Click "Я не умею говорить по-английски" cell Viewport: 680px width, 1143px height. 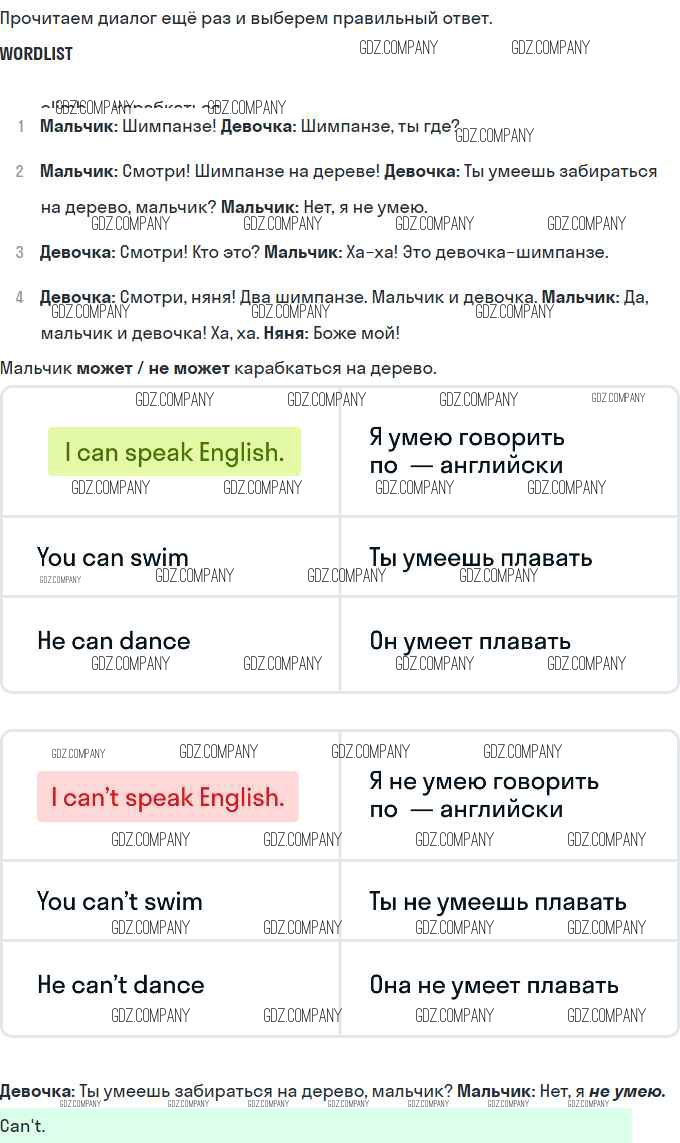(484, 795)
